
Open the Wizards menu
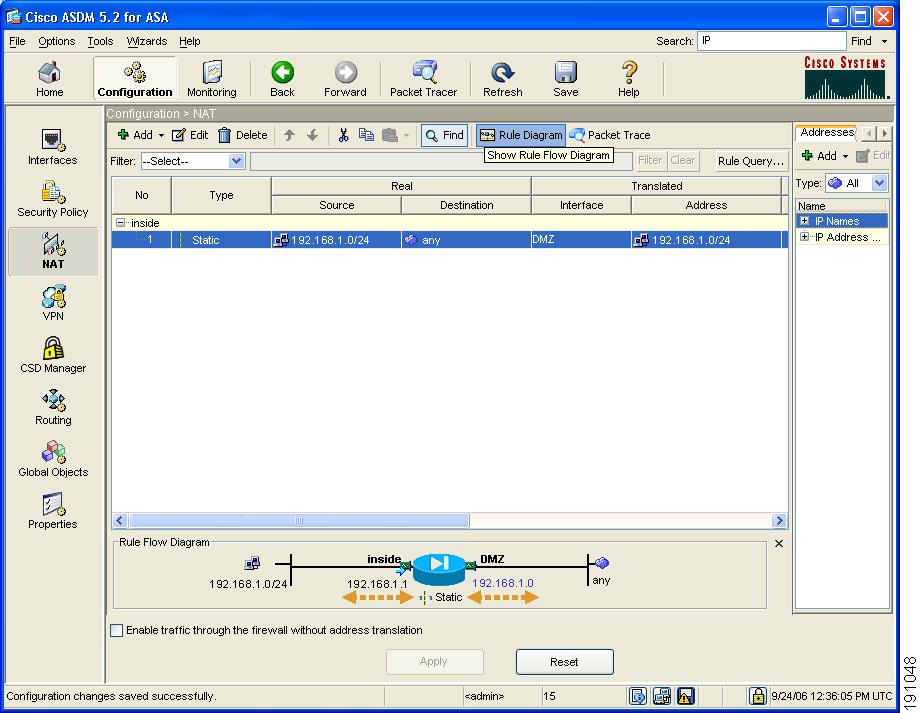click(147, 41)
